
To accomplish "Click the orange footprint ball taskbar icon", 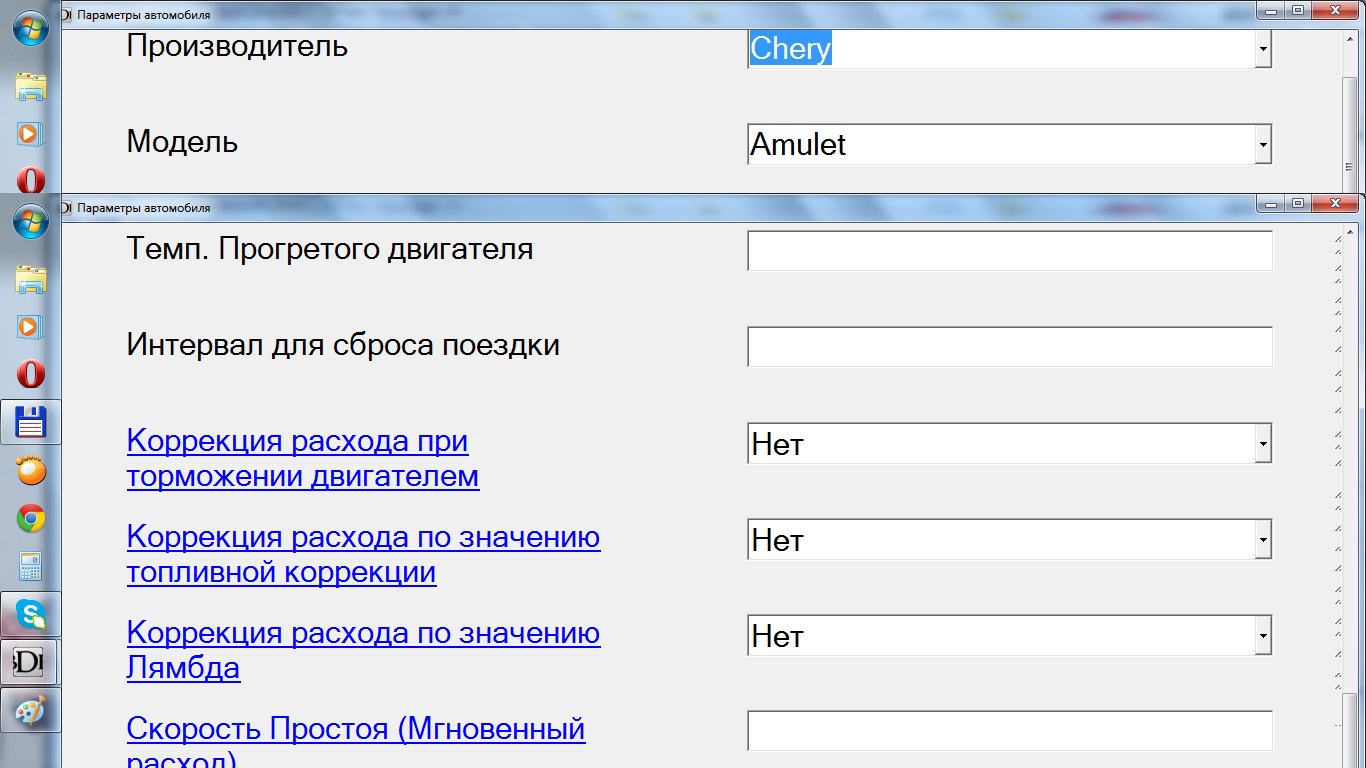I will click(30, 470).
